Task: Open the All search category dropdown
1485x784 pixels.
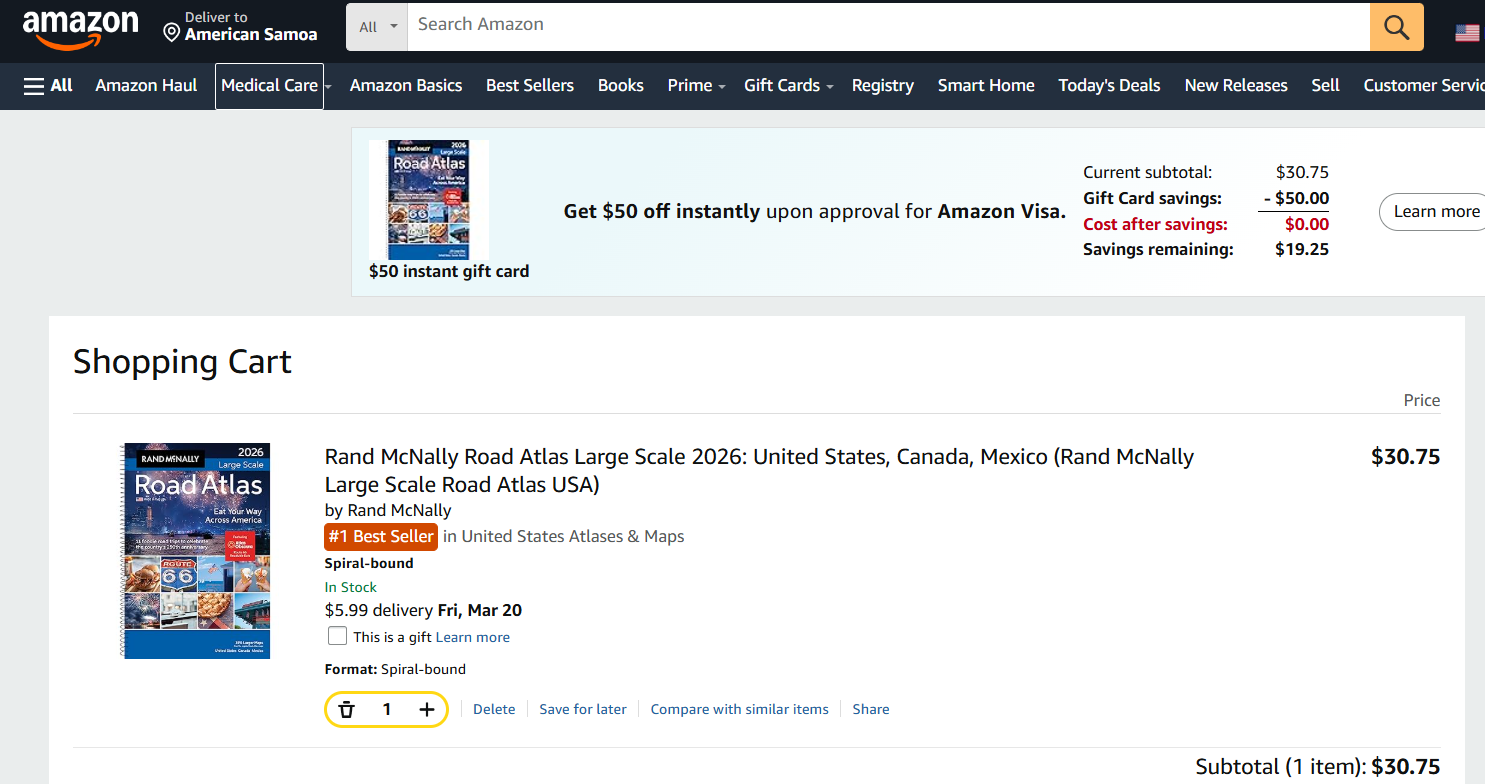Action: [x=376, y=27]
